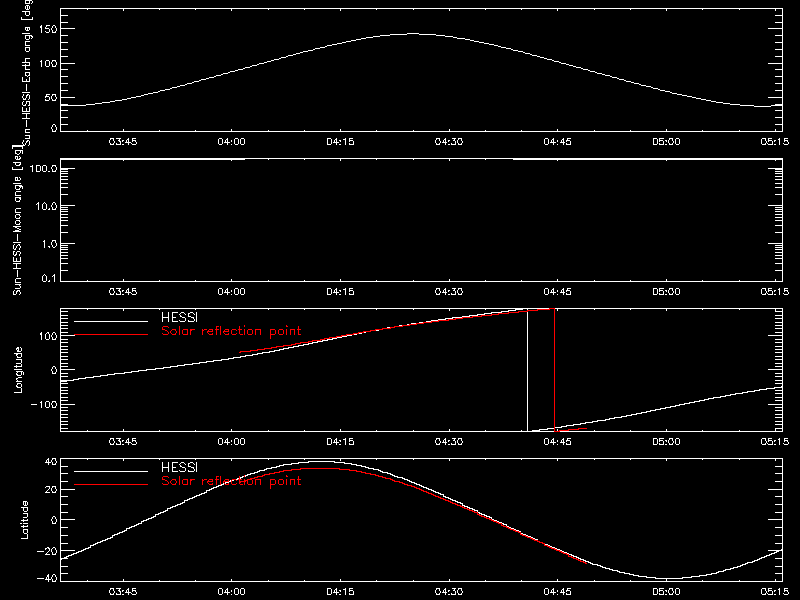Viewport: 800px width, 600px height.
Task: Select Solar reflection point legend in Latitude plot
Action: click(231, 481)
